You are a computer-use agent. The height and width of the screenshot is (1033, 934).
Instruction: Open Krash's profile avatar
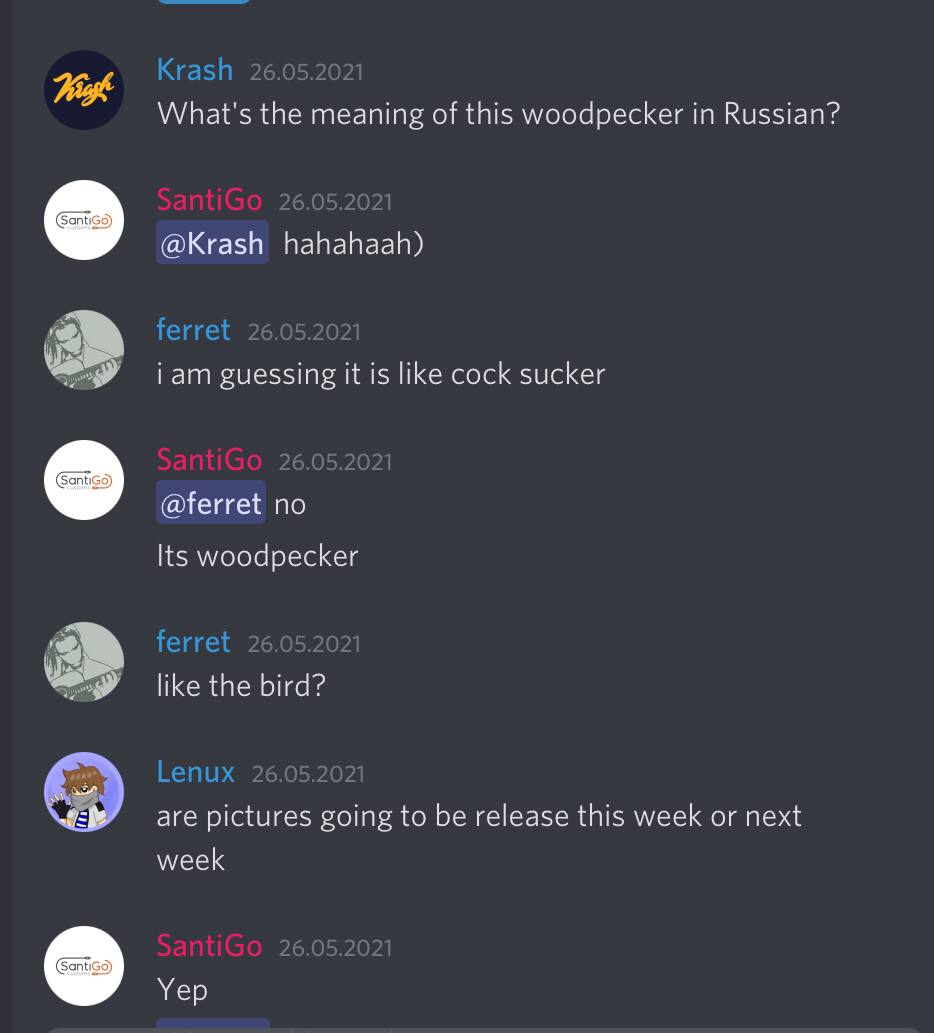point(84,90)
